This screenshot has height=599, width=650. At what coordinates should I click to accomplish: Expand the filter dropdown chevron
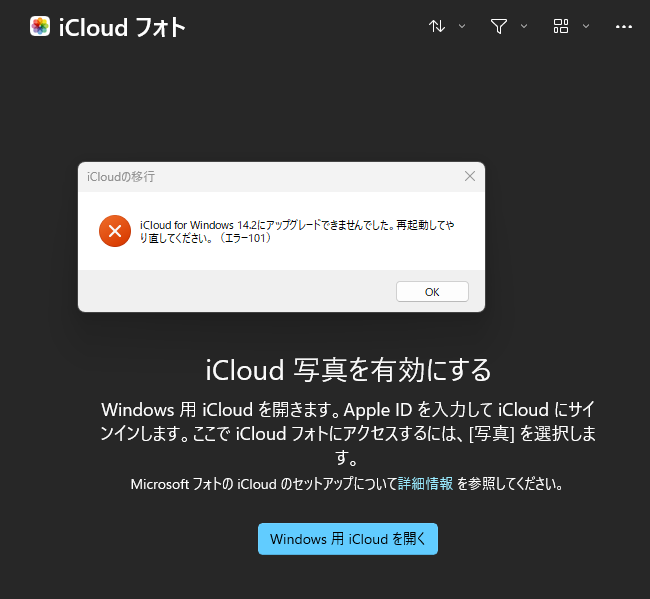[524, 27]
